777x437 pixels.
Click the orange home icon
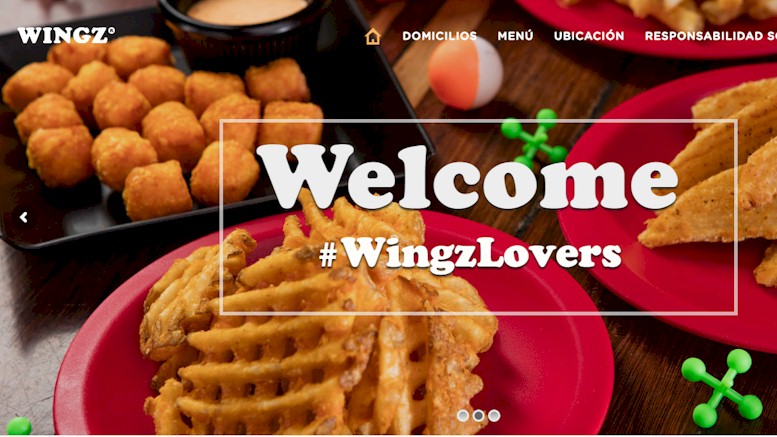[x=373, y=36]
